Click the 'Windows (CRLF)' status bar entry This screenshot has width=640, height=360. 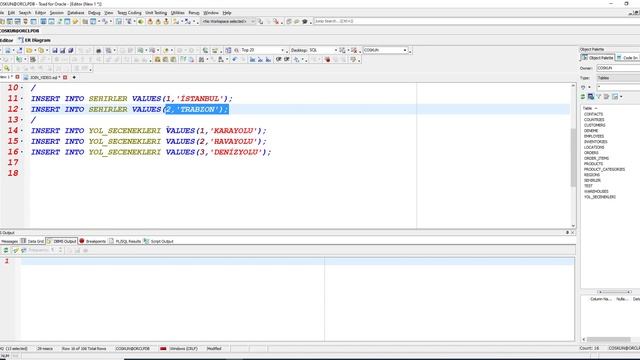coord(184,349)
